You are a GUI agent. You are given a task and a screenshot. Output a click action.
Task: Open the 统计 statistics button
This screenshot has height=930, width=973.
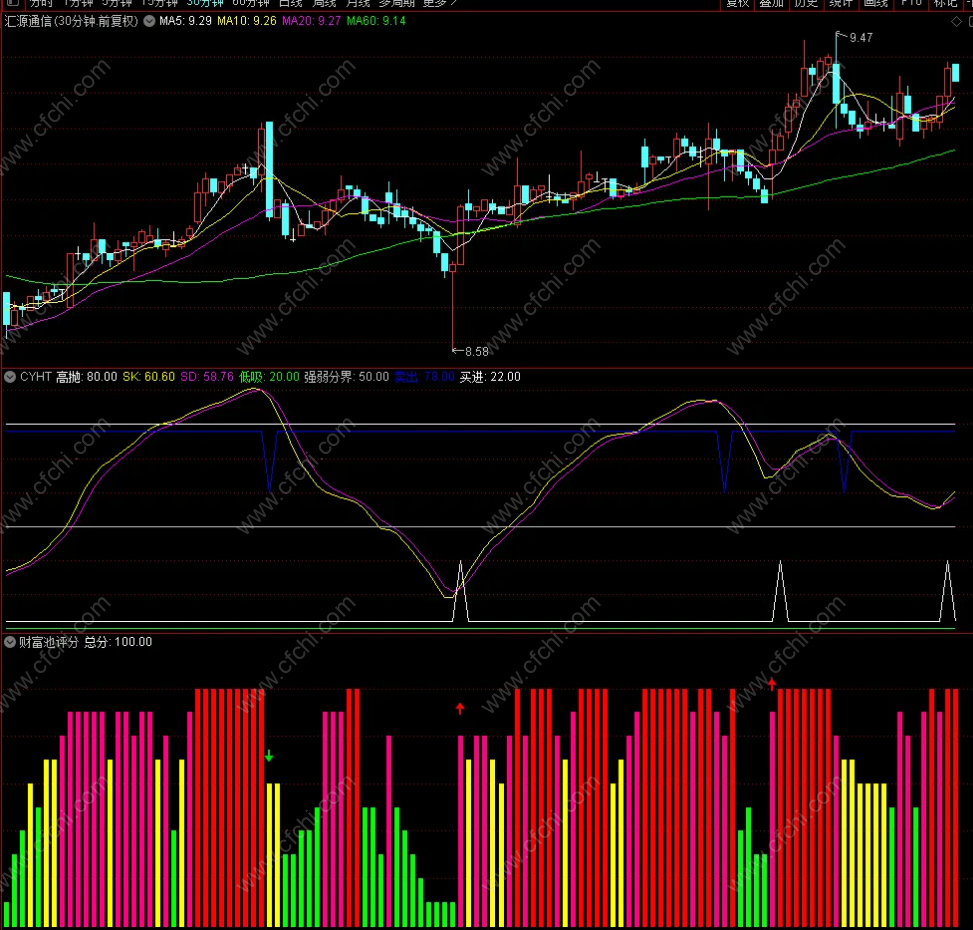click(x=841, y=3)
